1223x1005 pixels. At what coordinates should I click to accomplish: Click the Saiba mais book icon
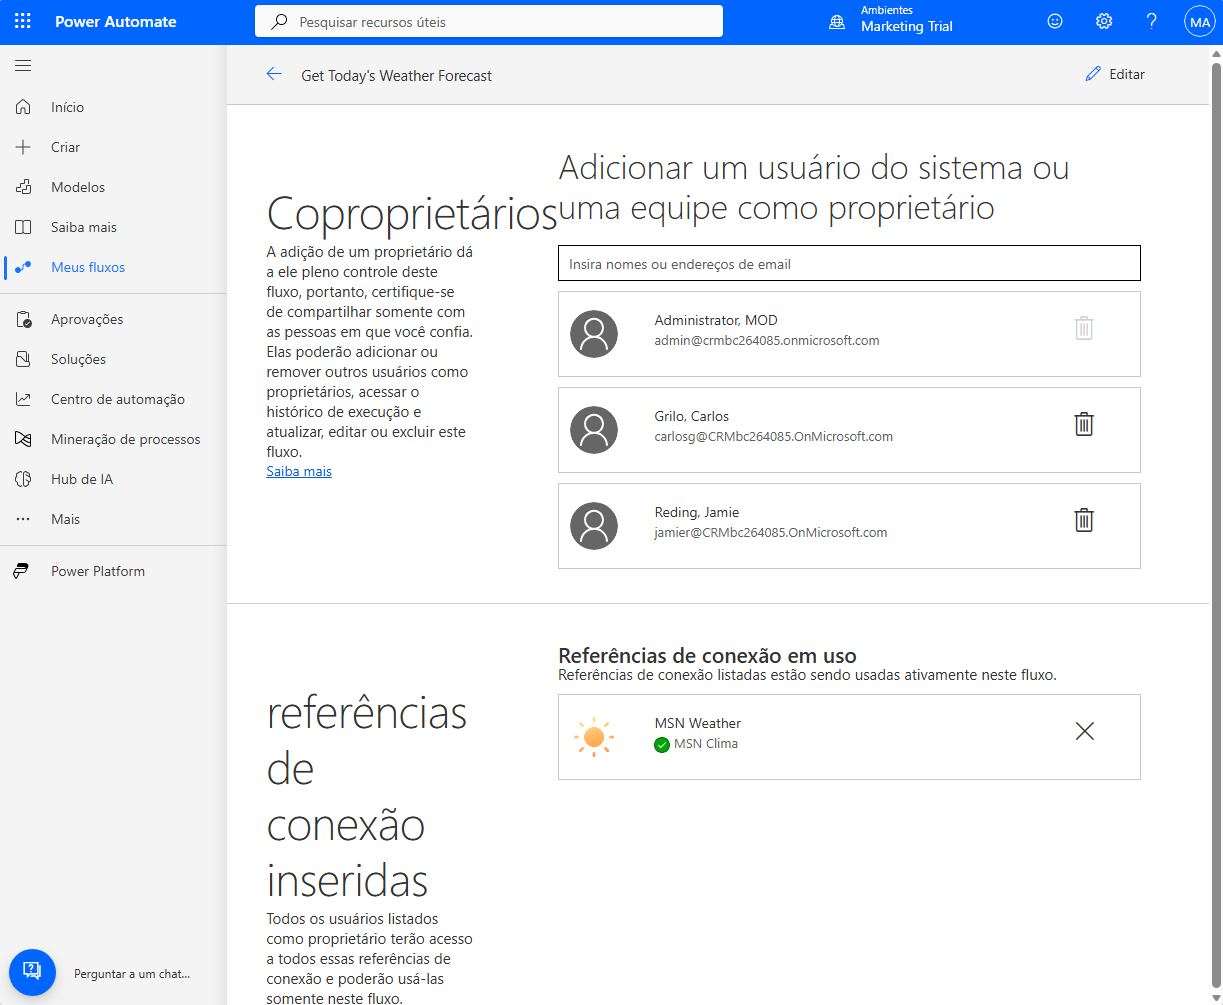(x=24, y=227)
